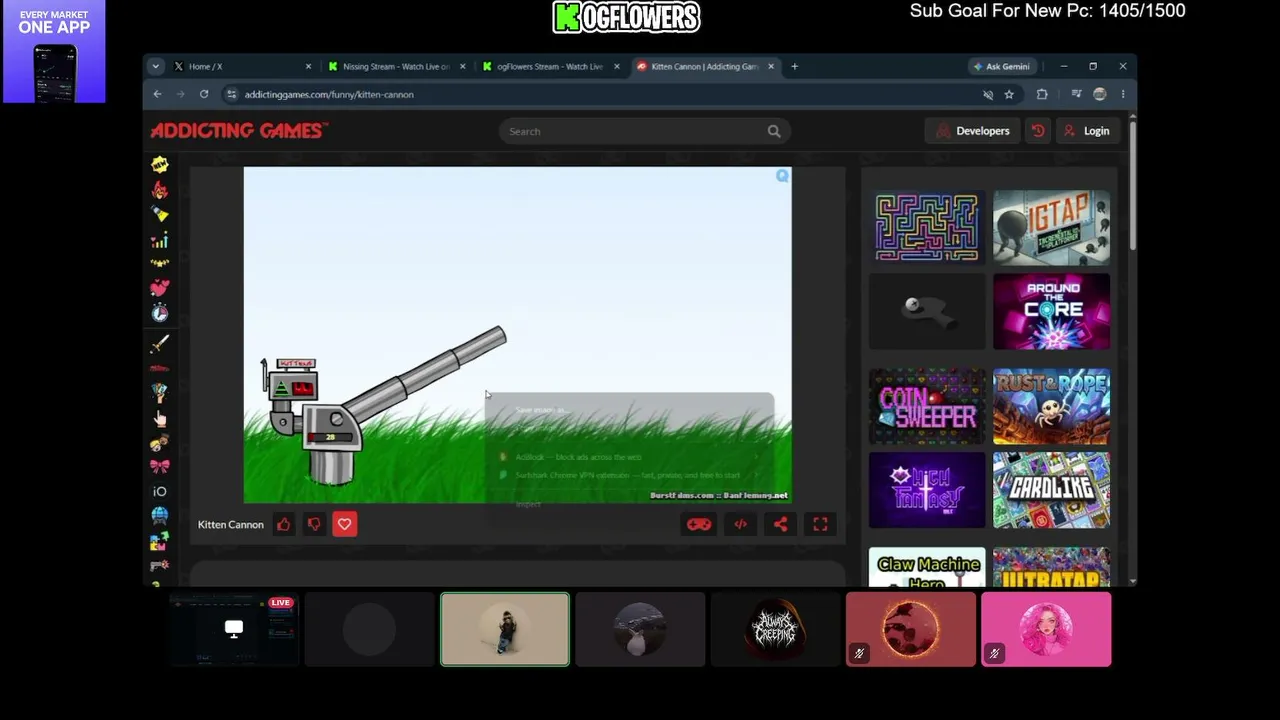
Task: Open the Rust & Rope game thumbnail
Action: [1051, 406]
